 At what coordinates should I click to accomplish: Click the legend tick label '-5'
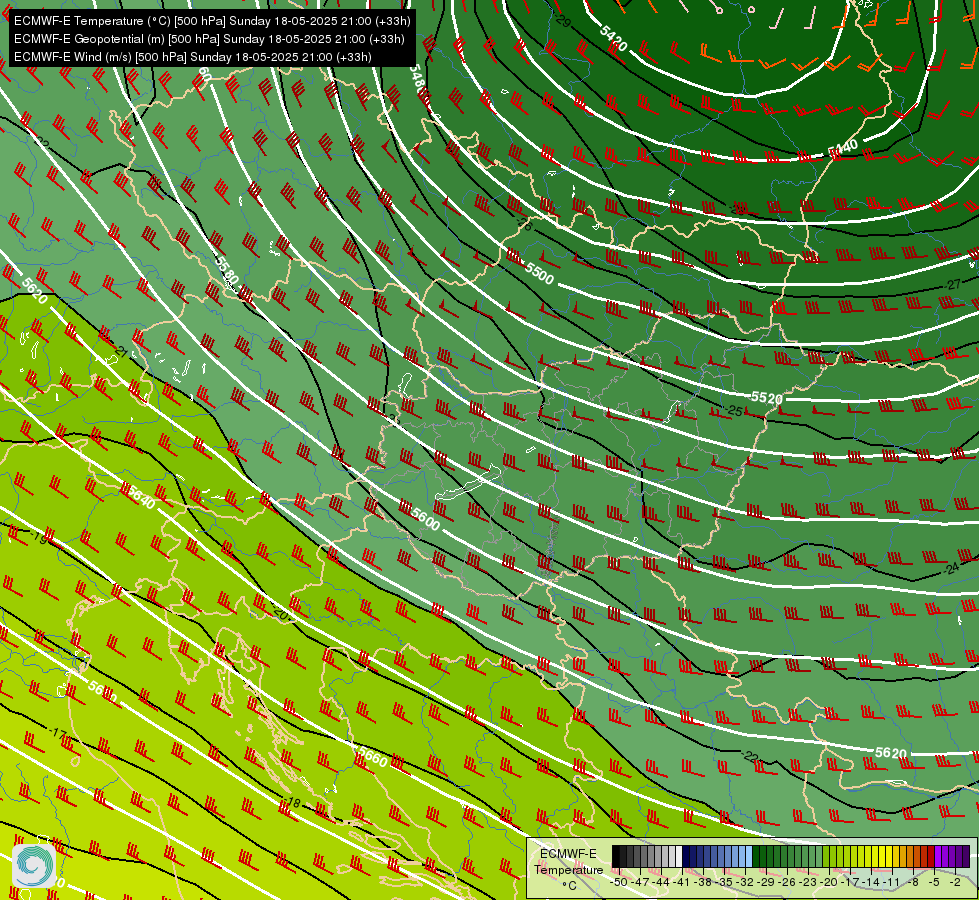[933, 882]
